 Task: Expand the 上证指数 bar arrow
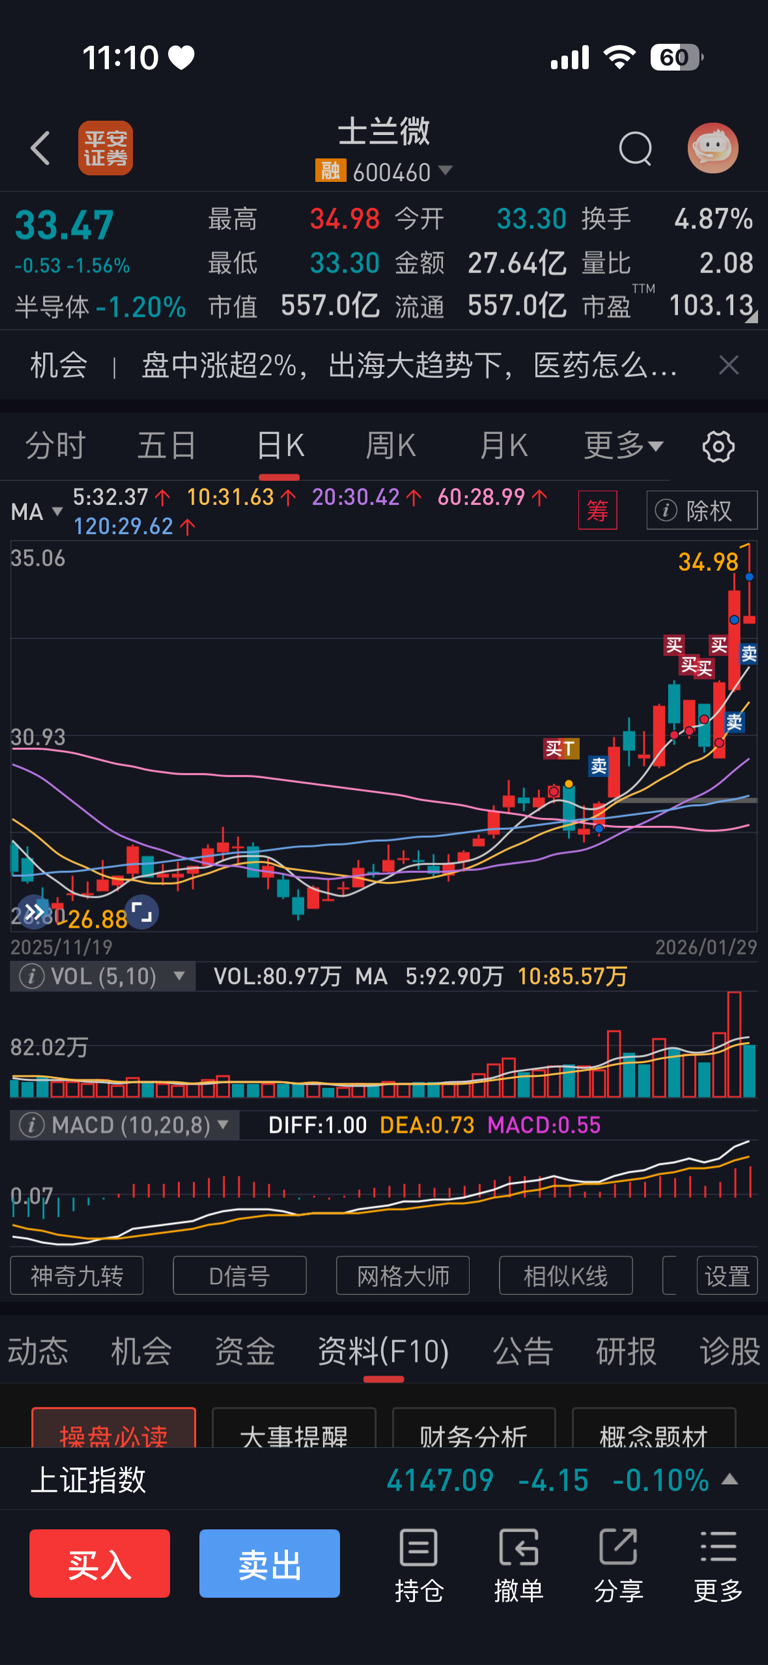click(x=730, y=1480)
